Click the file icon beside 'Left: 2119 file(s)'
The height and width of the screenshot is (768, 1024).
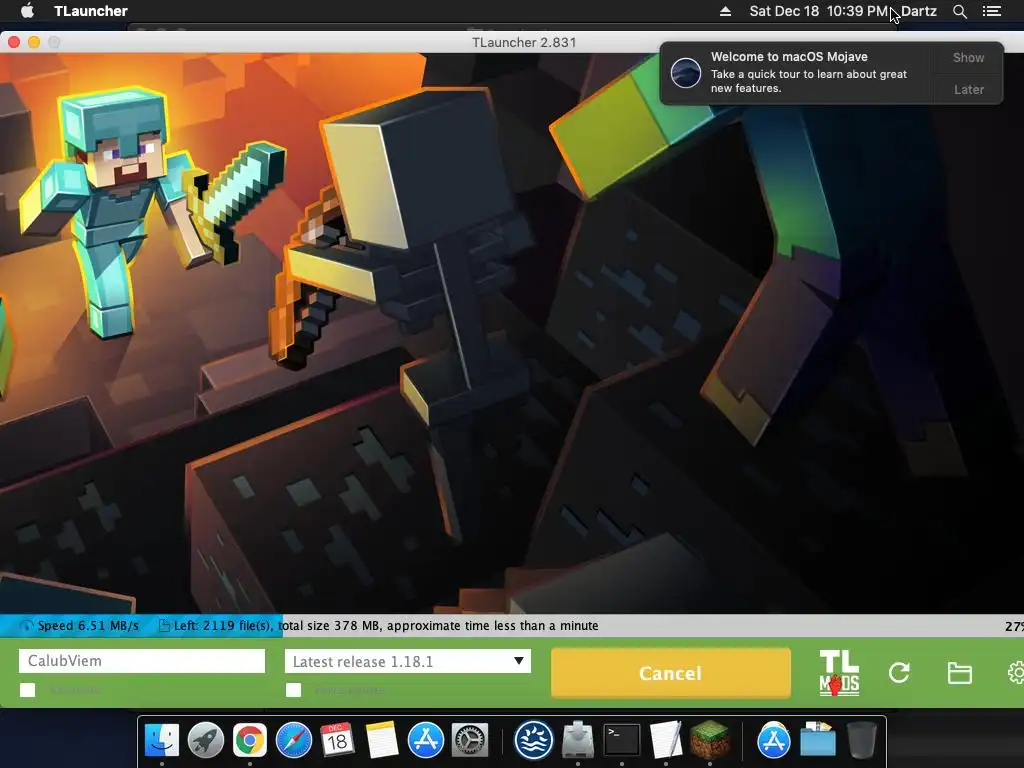(165, 626)
